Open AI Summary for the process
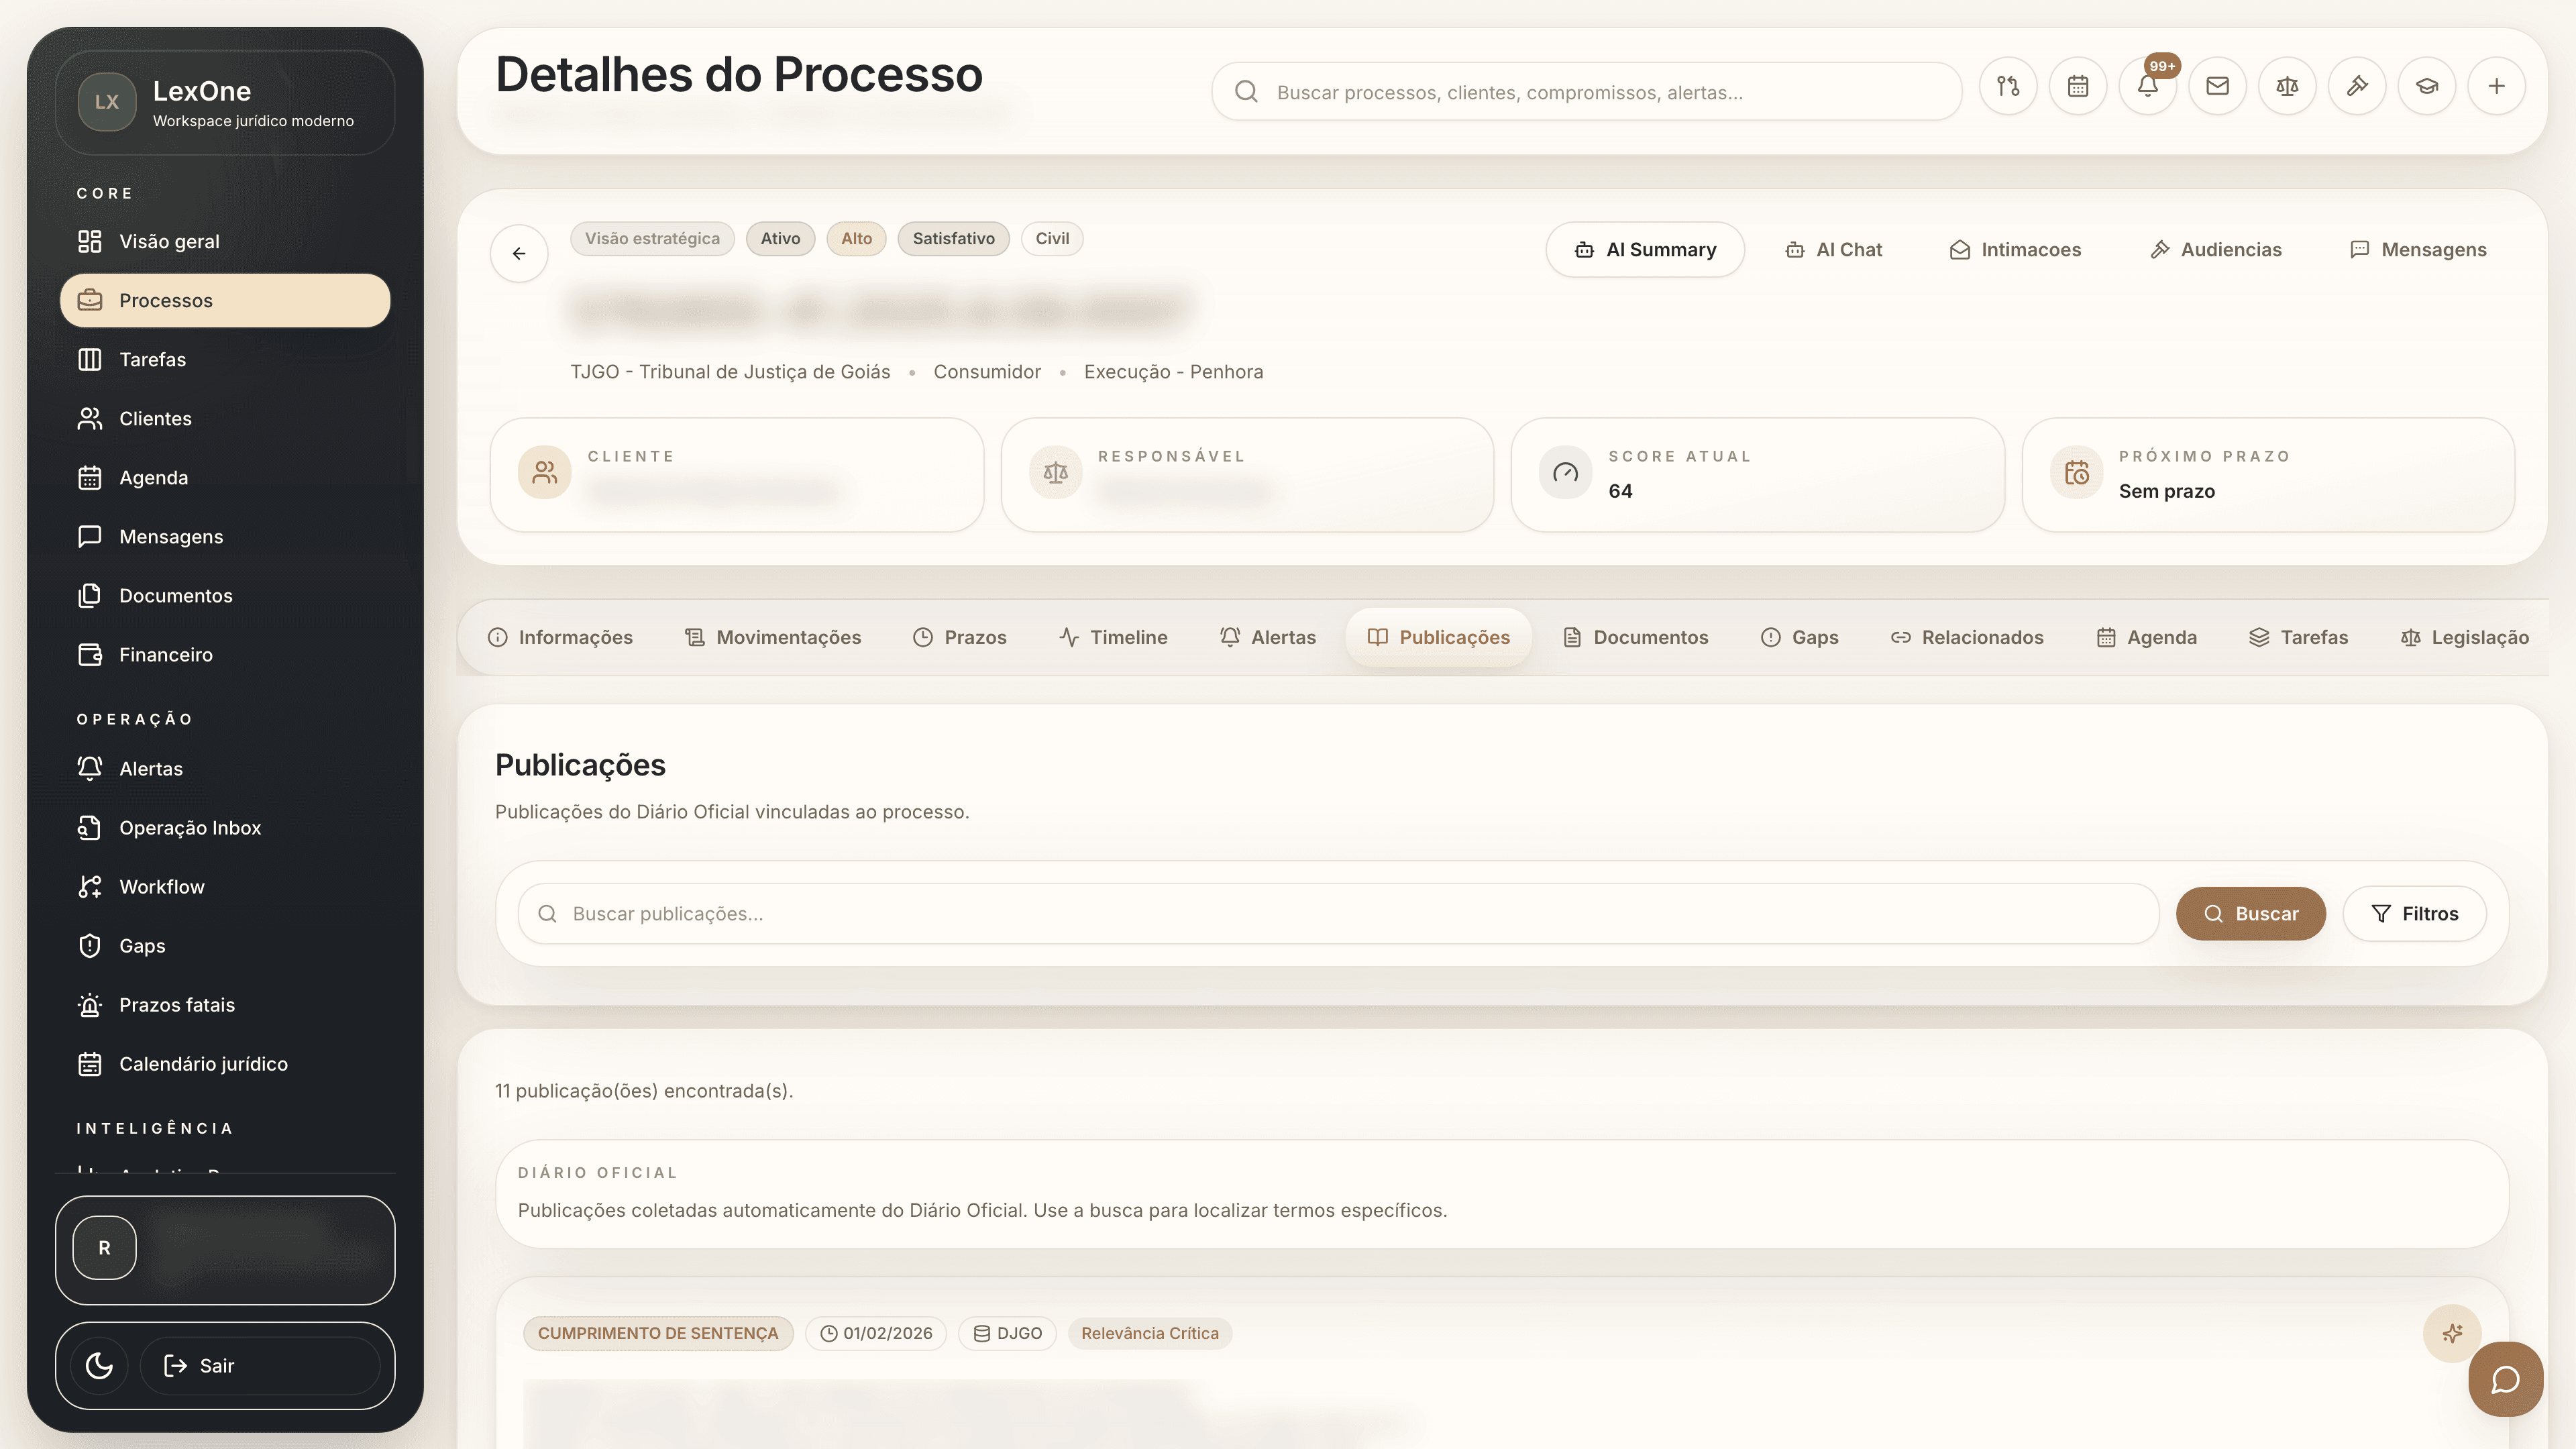This screenshot has width=2576, height=1449. point(1644,250)
